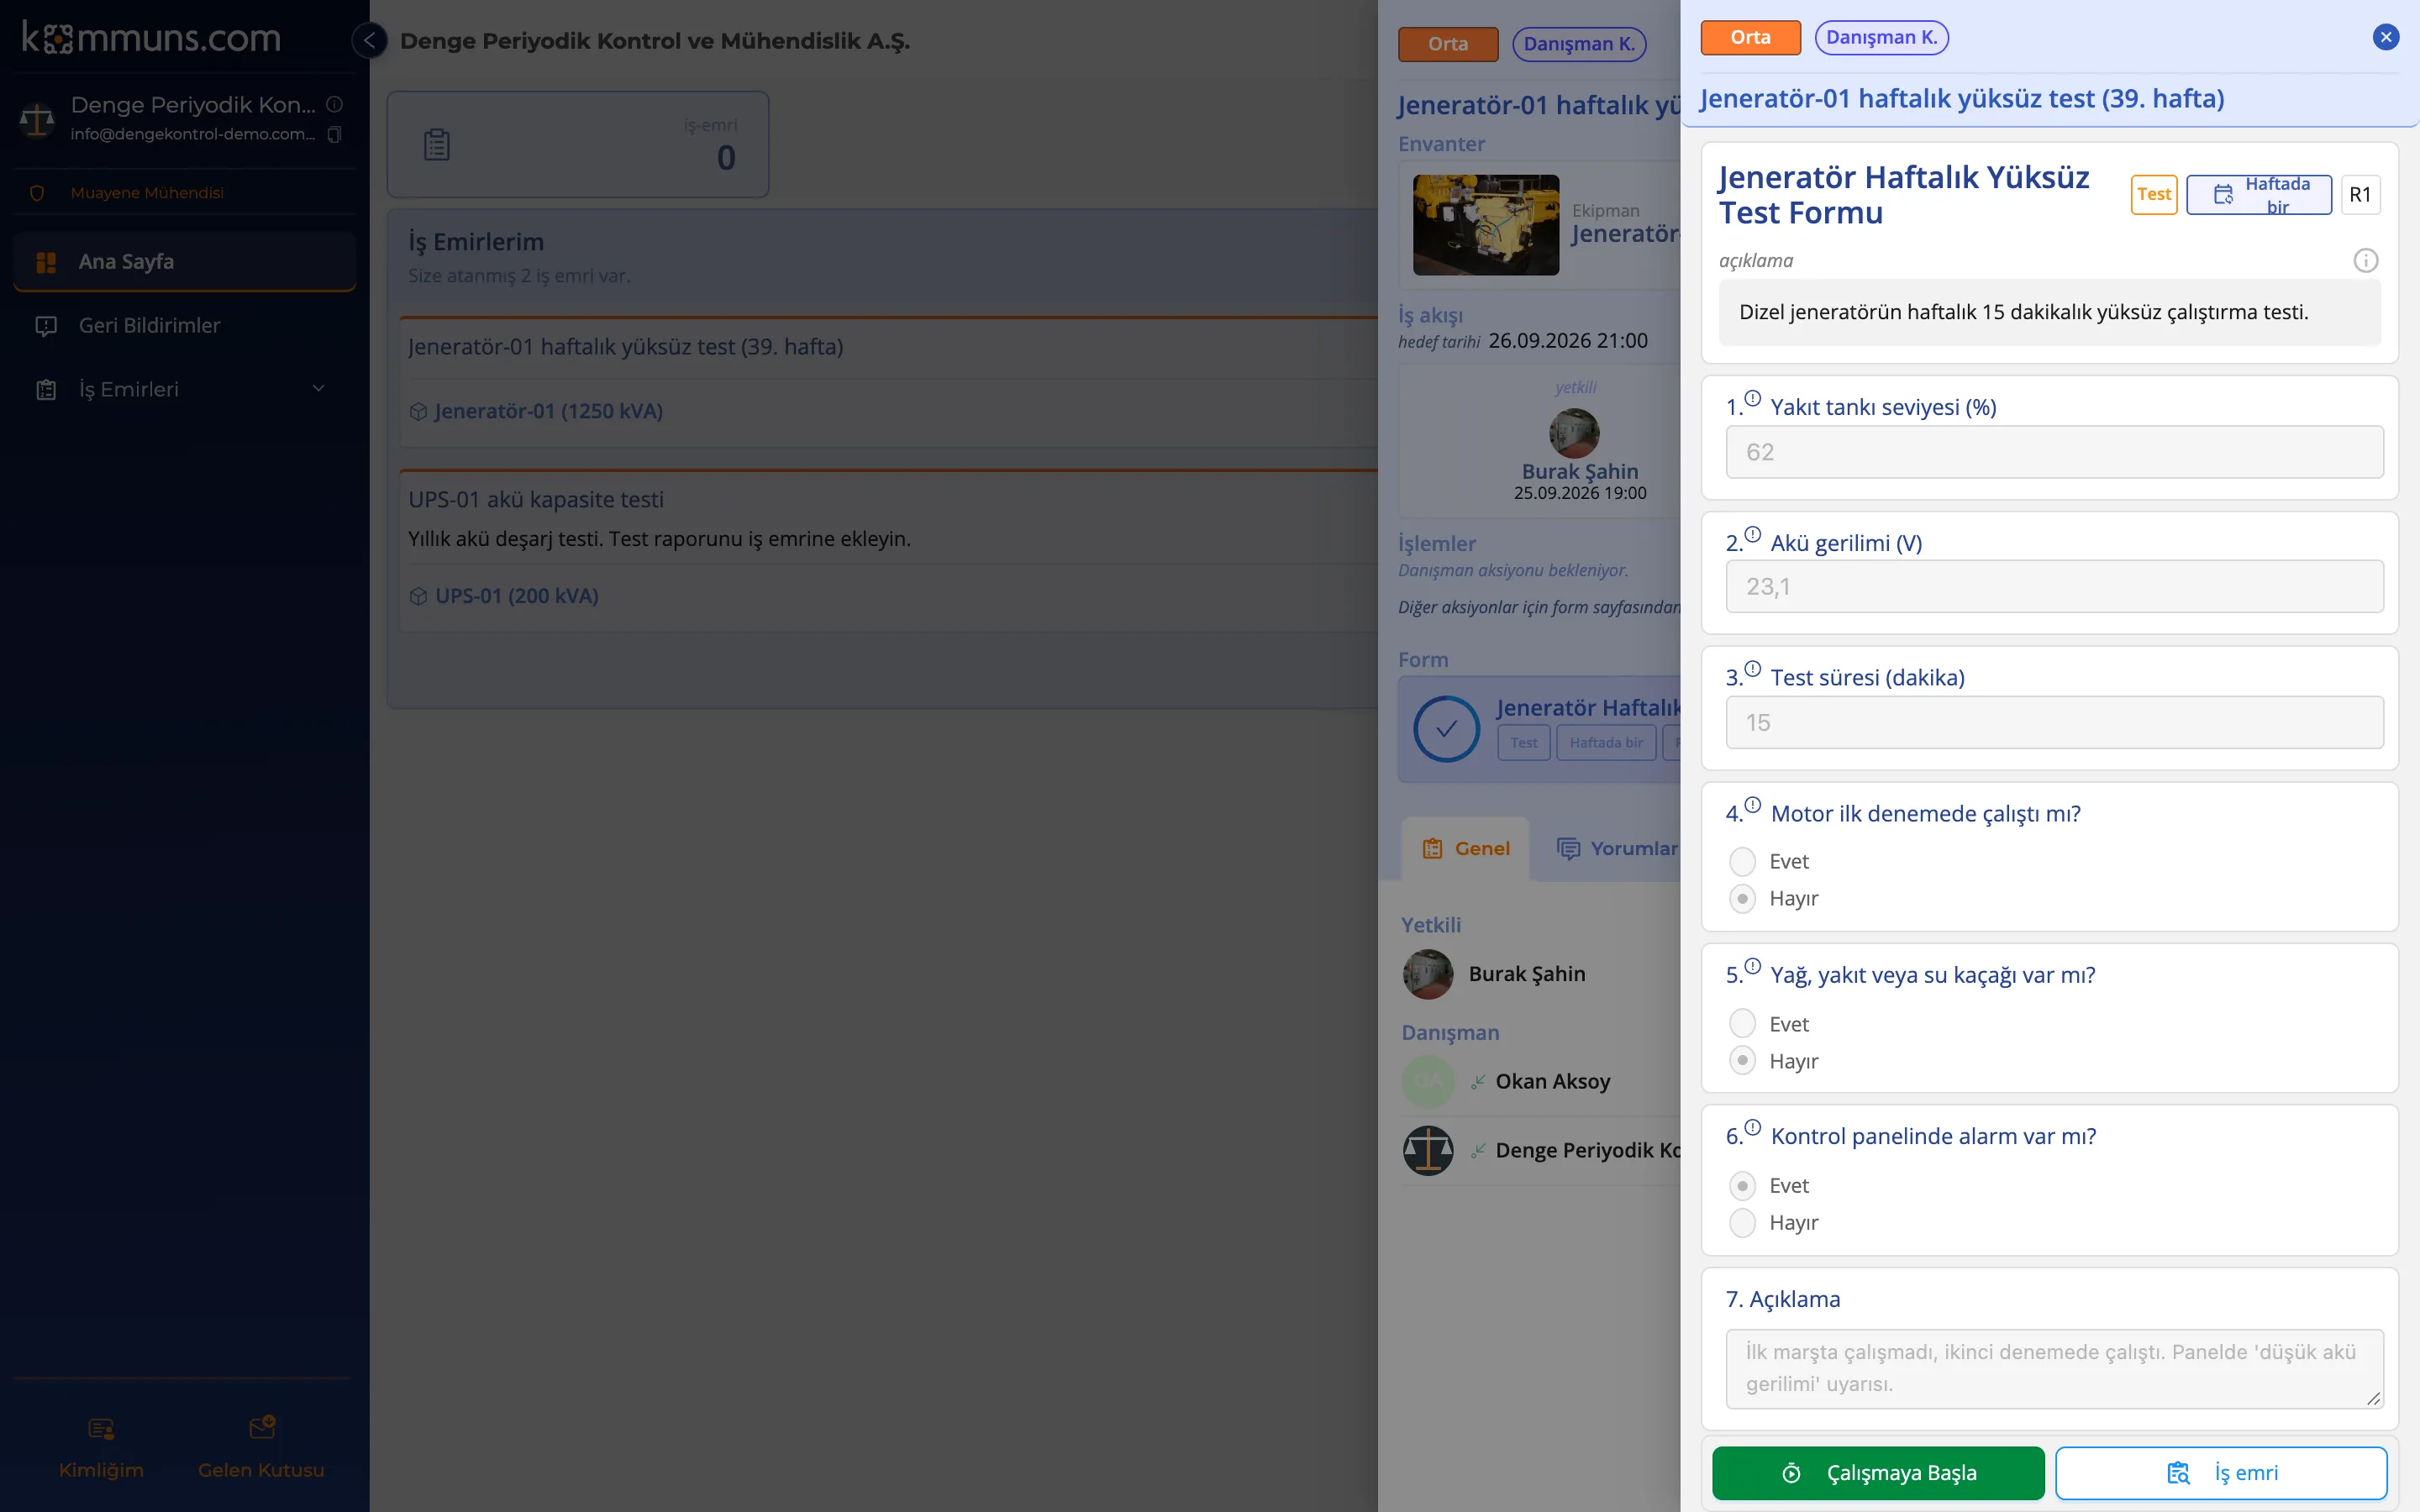Click info icon next to question 5
The height and width of the screenshot is (1512, 2420).
coord(1752,966)
